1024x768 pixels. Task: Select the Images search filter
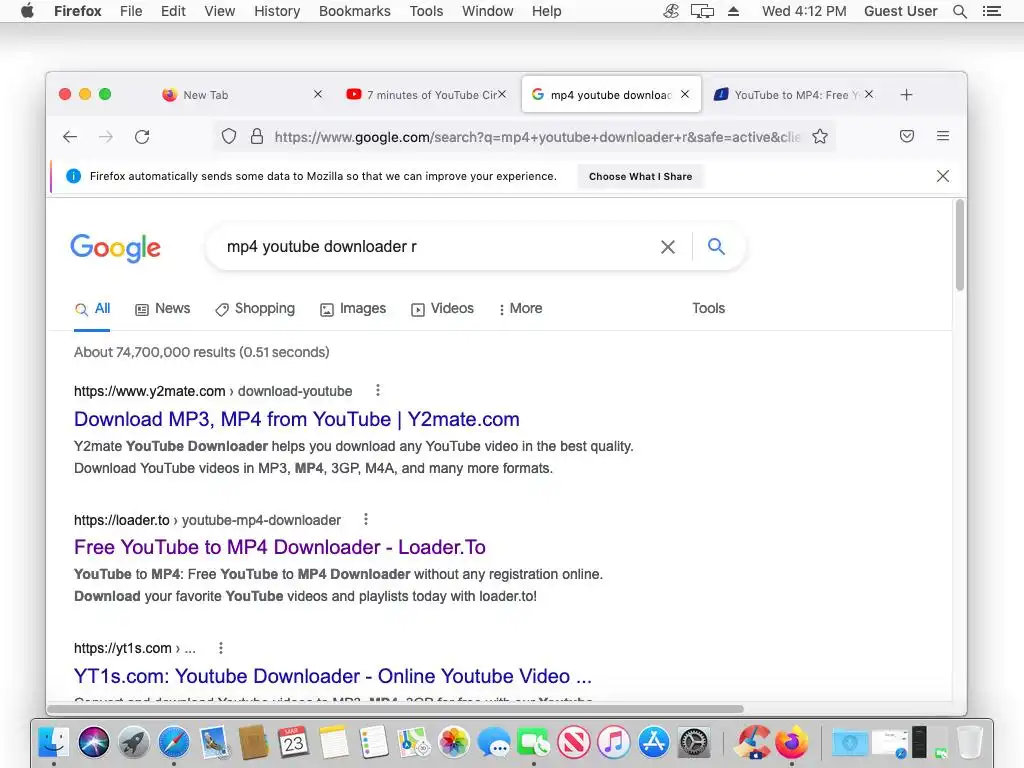point(353,308)
